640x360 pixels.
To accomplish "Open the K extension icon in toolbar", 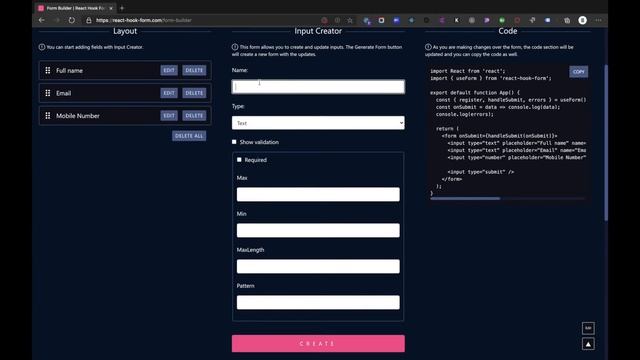I will point(456,20).
